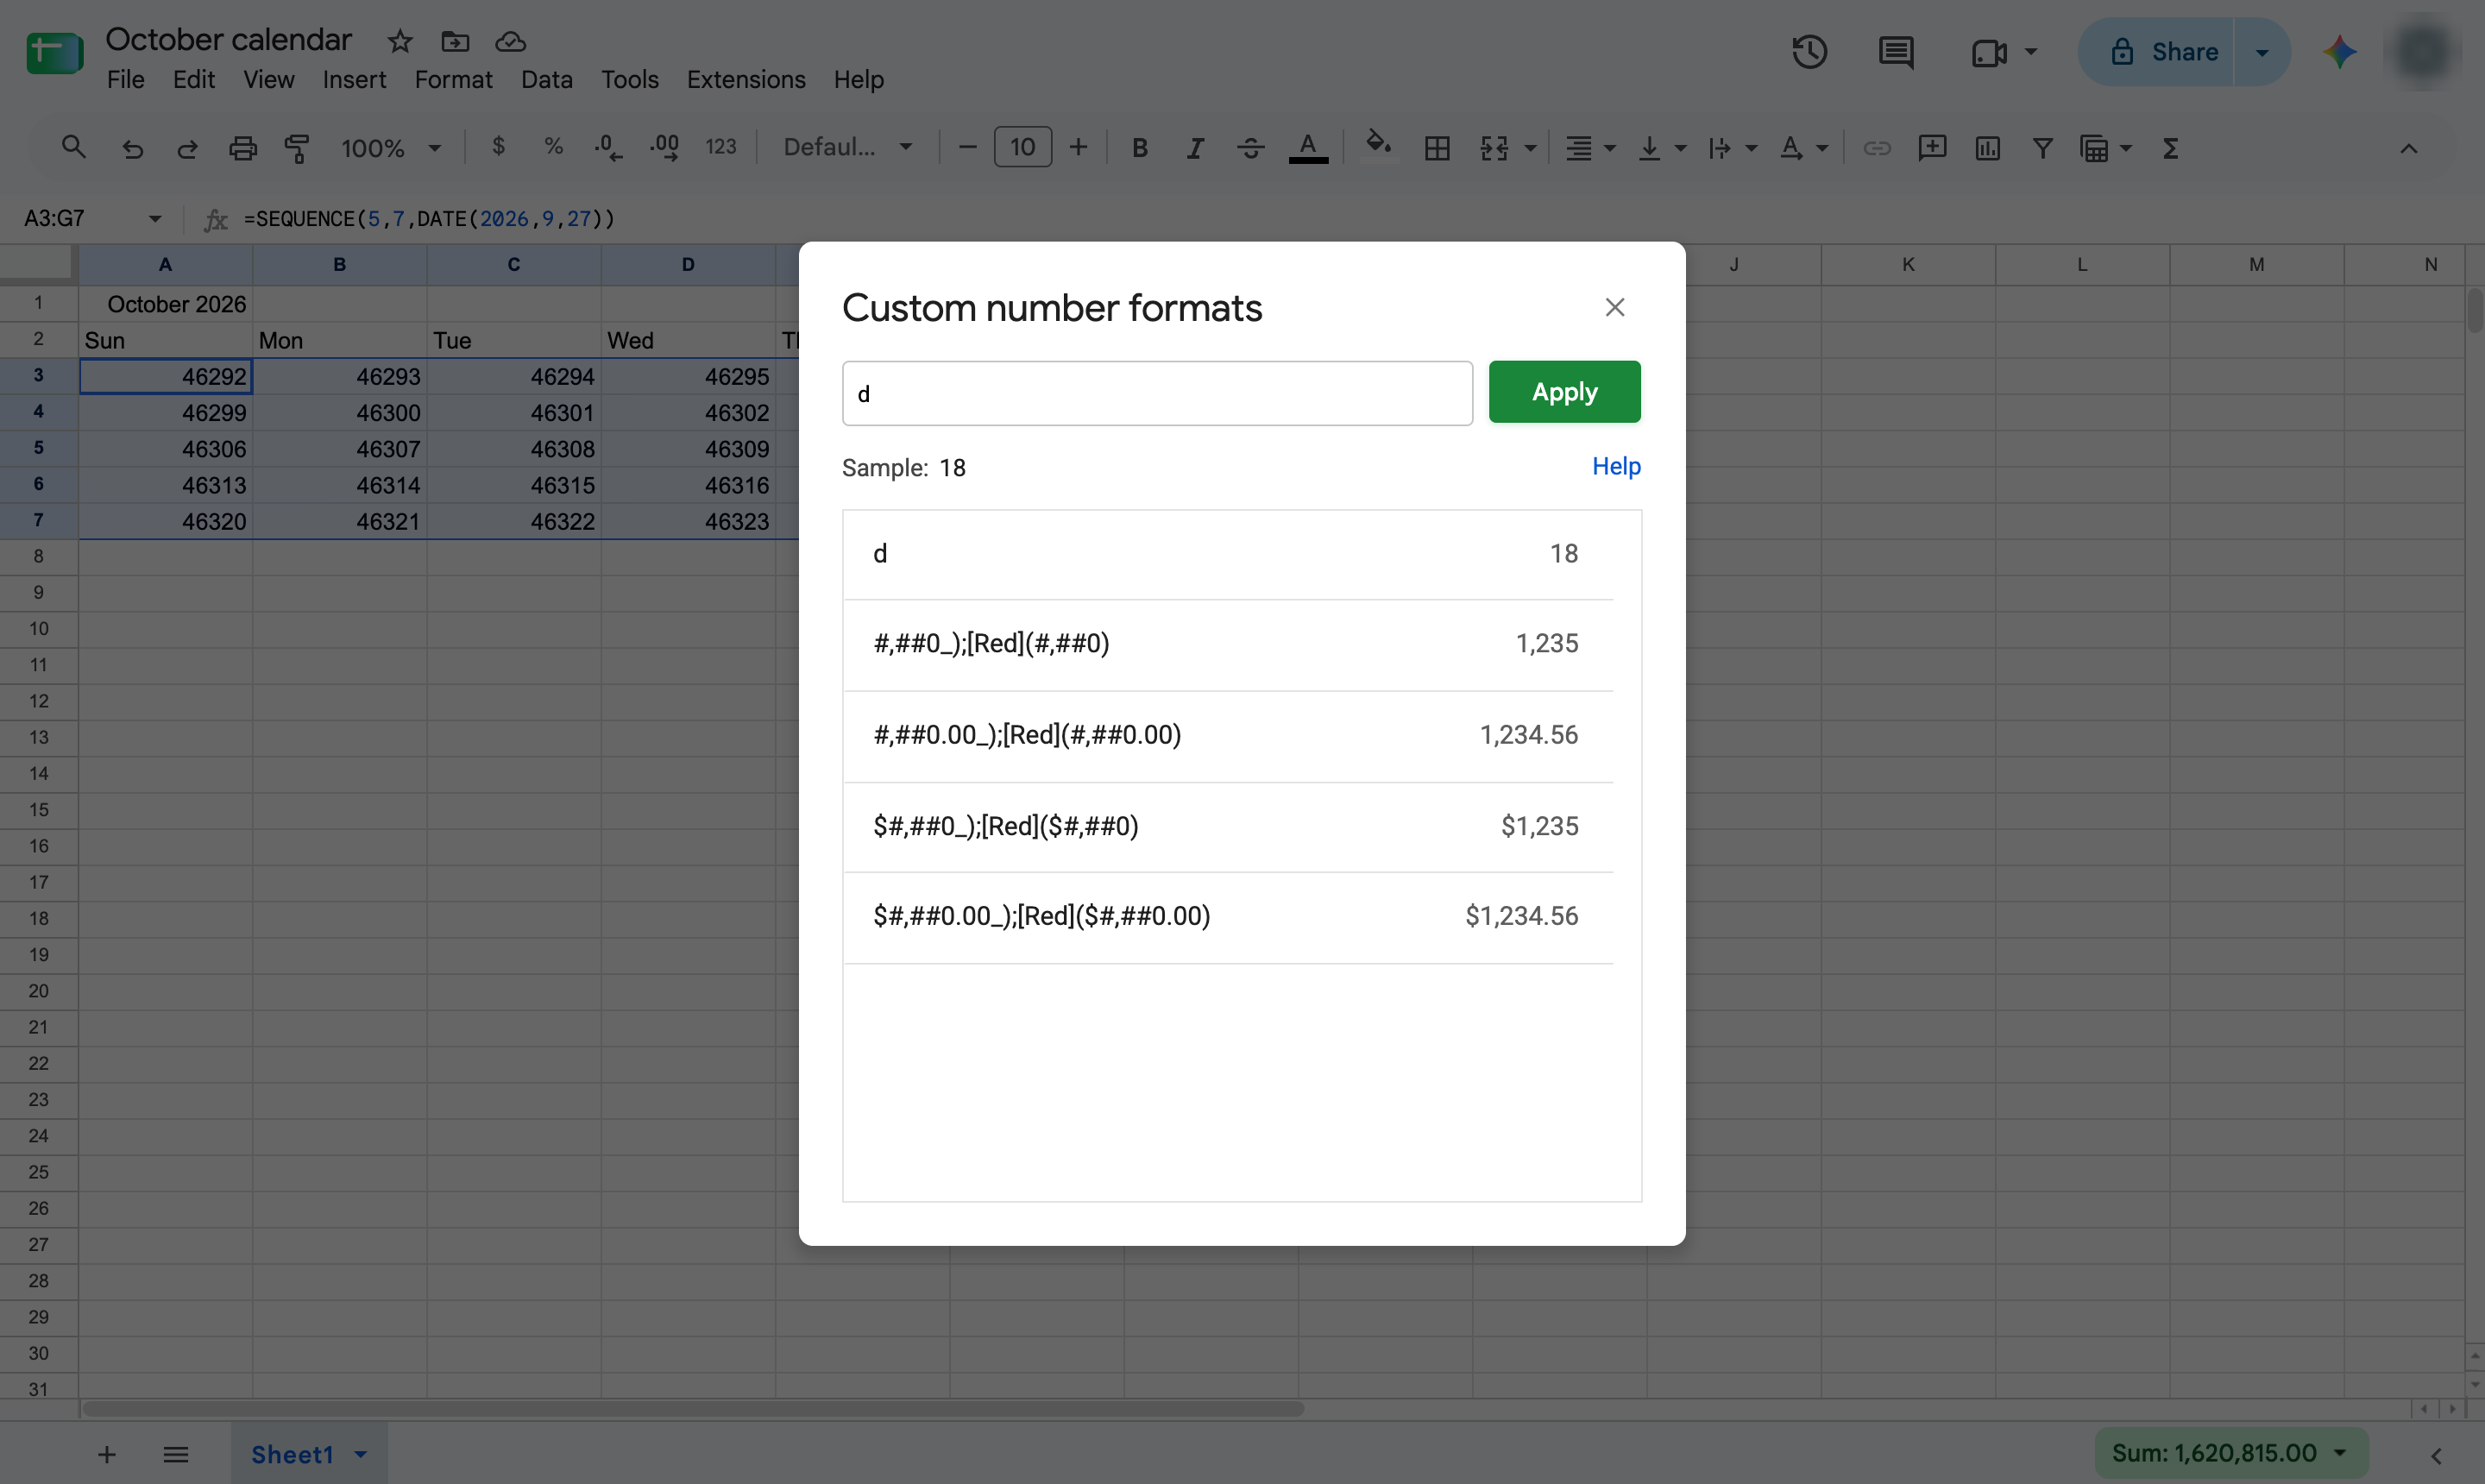Click the create filter funnel icon
This screenshot has width=2485, height=1484.
(2042, 148)
